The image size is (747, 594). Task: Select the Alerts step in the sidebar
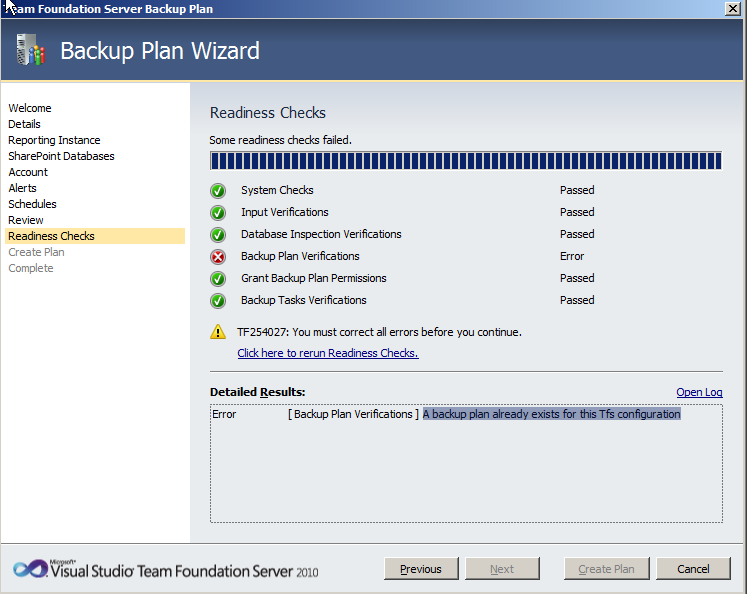pyautogui.click(x=22, y=188)
